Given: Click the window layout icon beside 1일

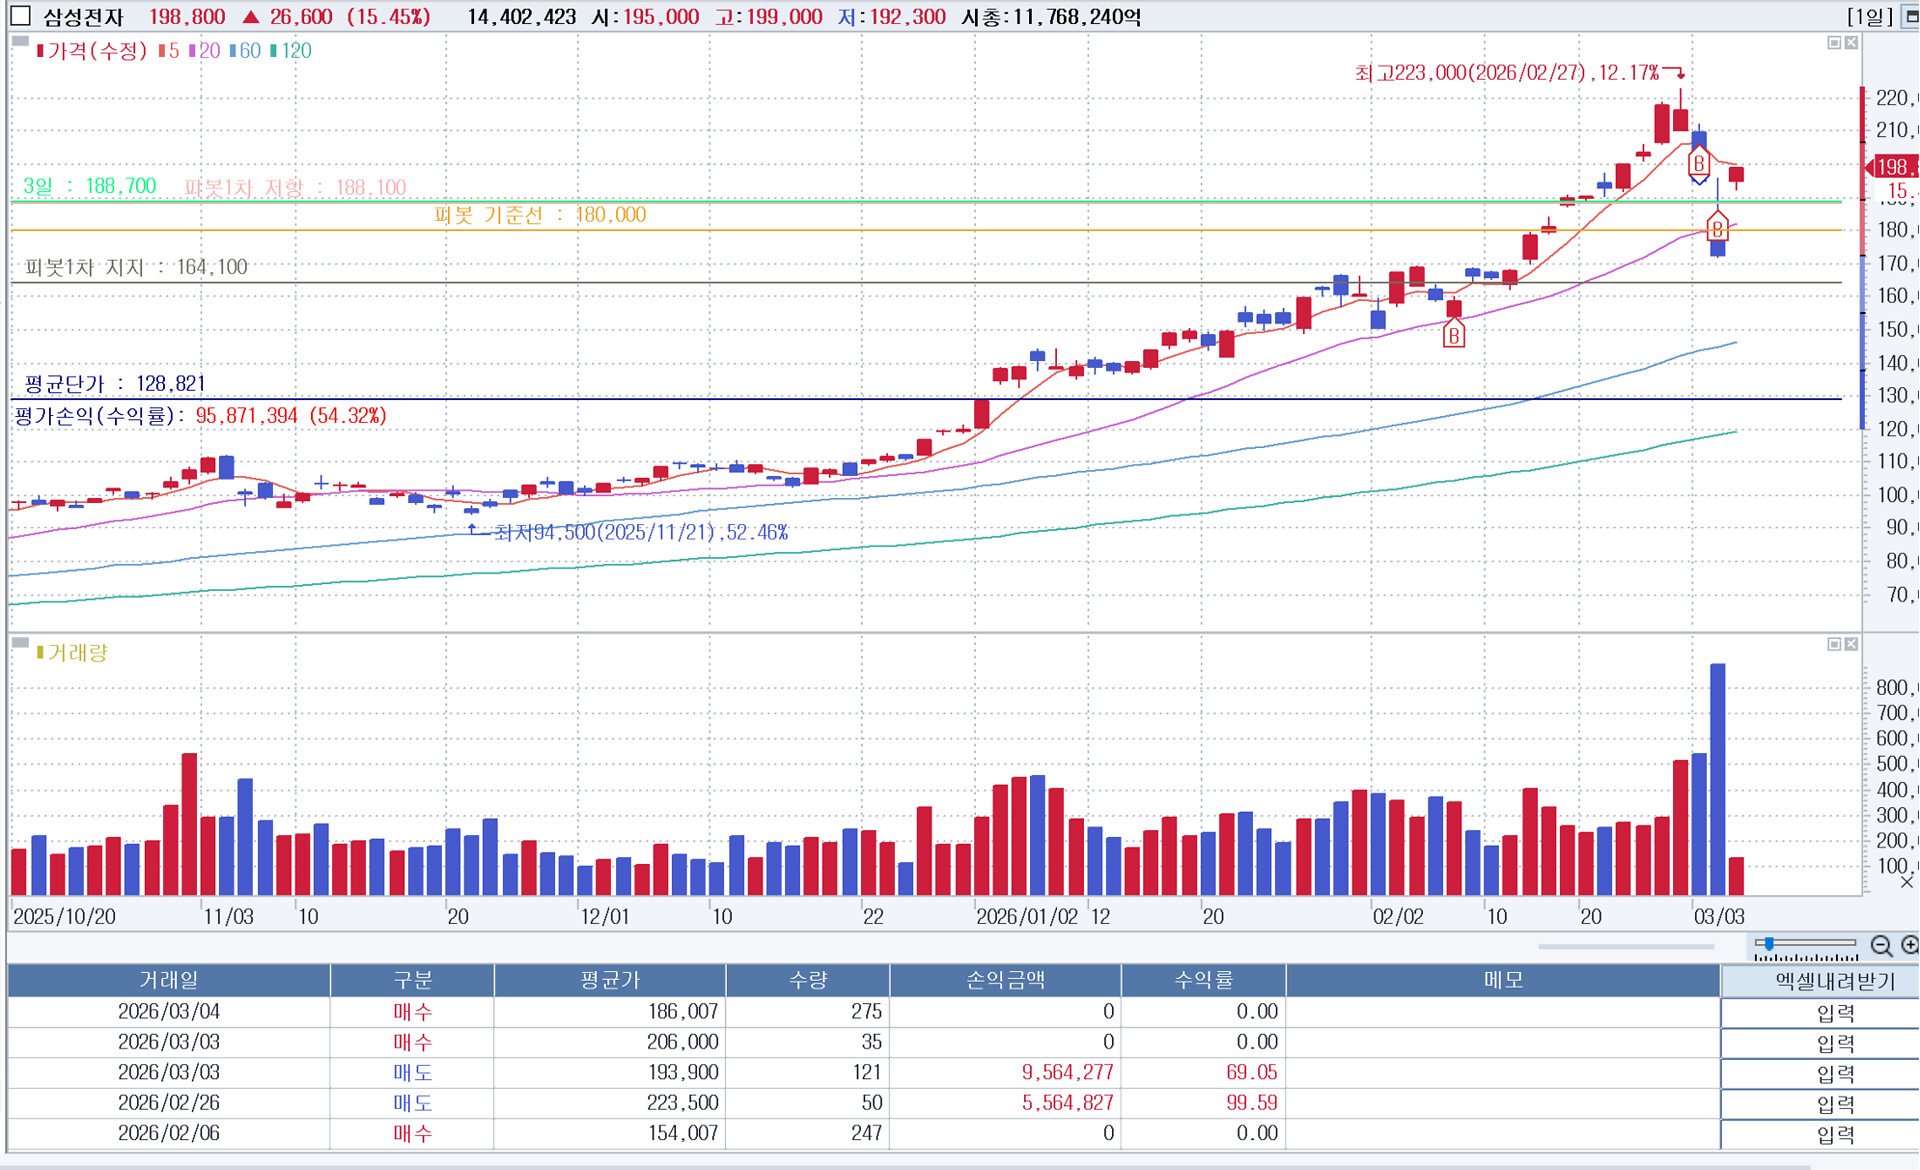Looking at the screenshot, I should click(x=1910, y=17).
